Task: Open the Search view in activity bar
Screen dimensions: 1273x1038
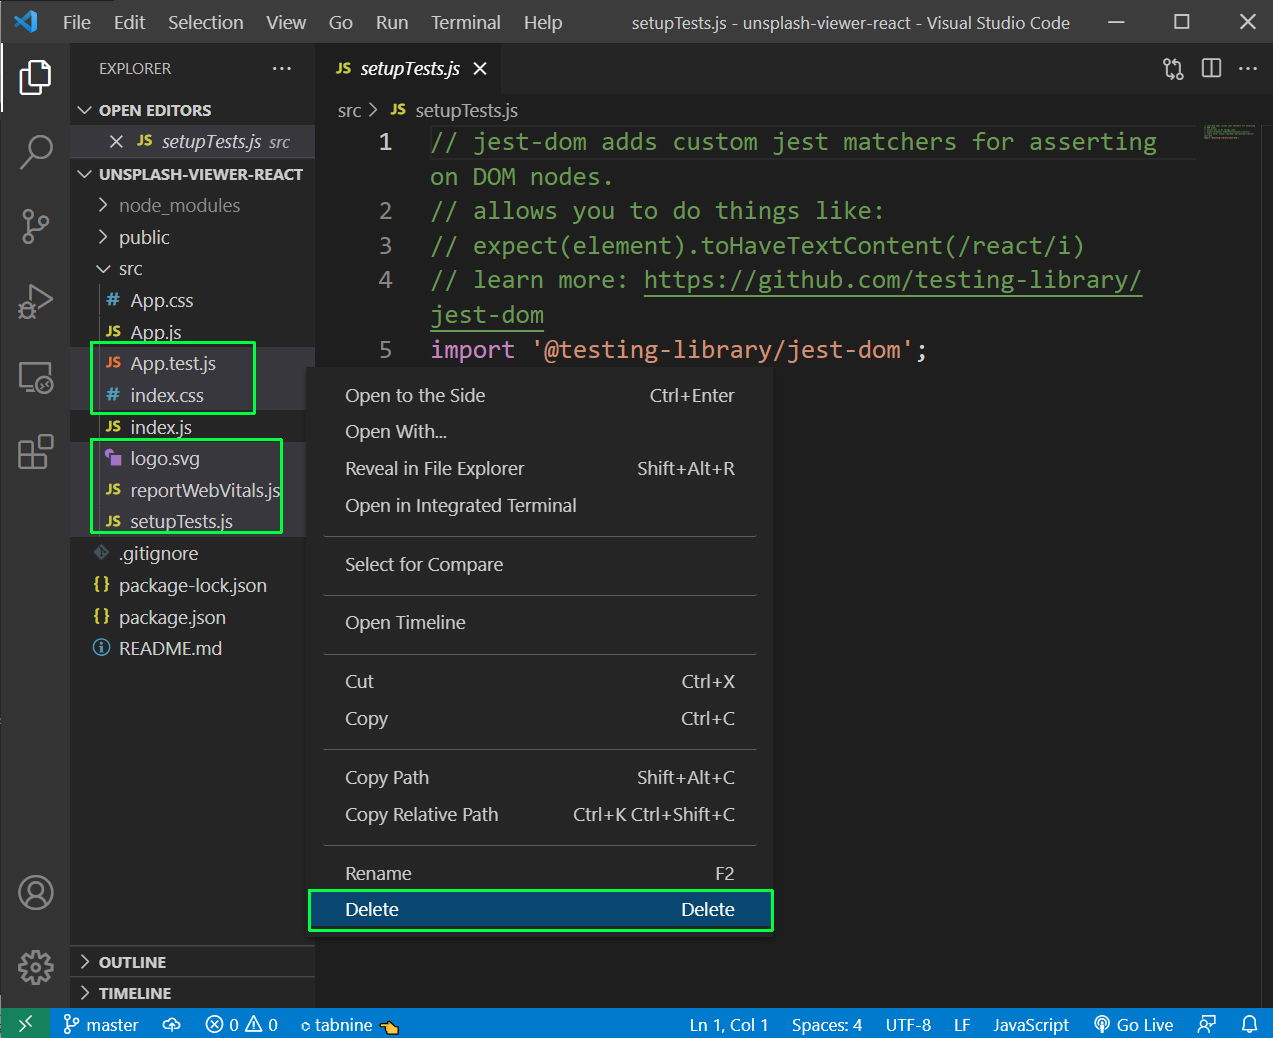Action: [x=36, y=152]
